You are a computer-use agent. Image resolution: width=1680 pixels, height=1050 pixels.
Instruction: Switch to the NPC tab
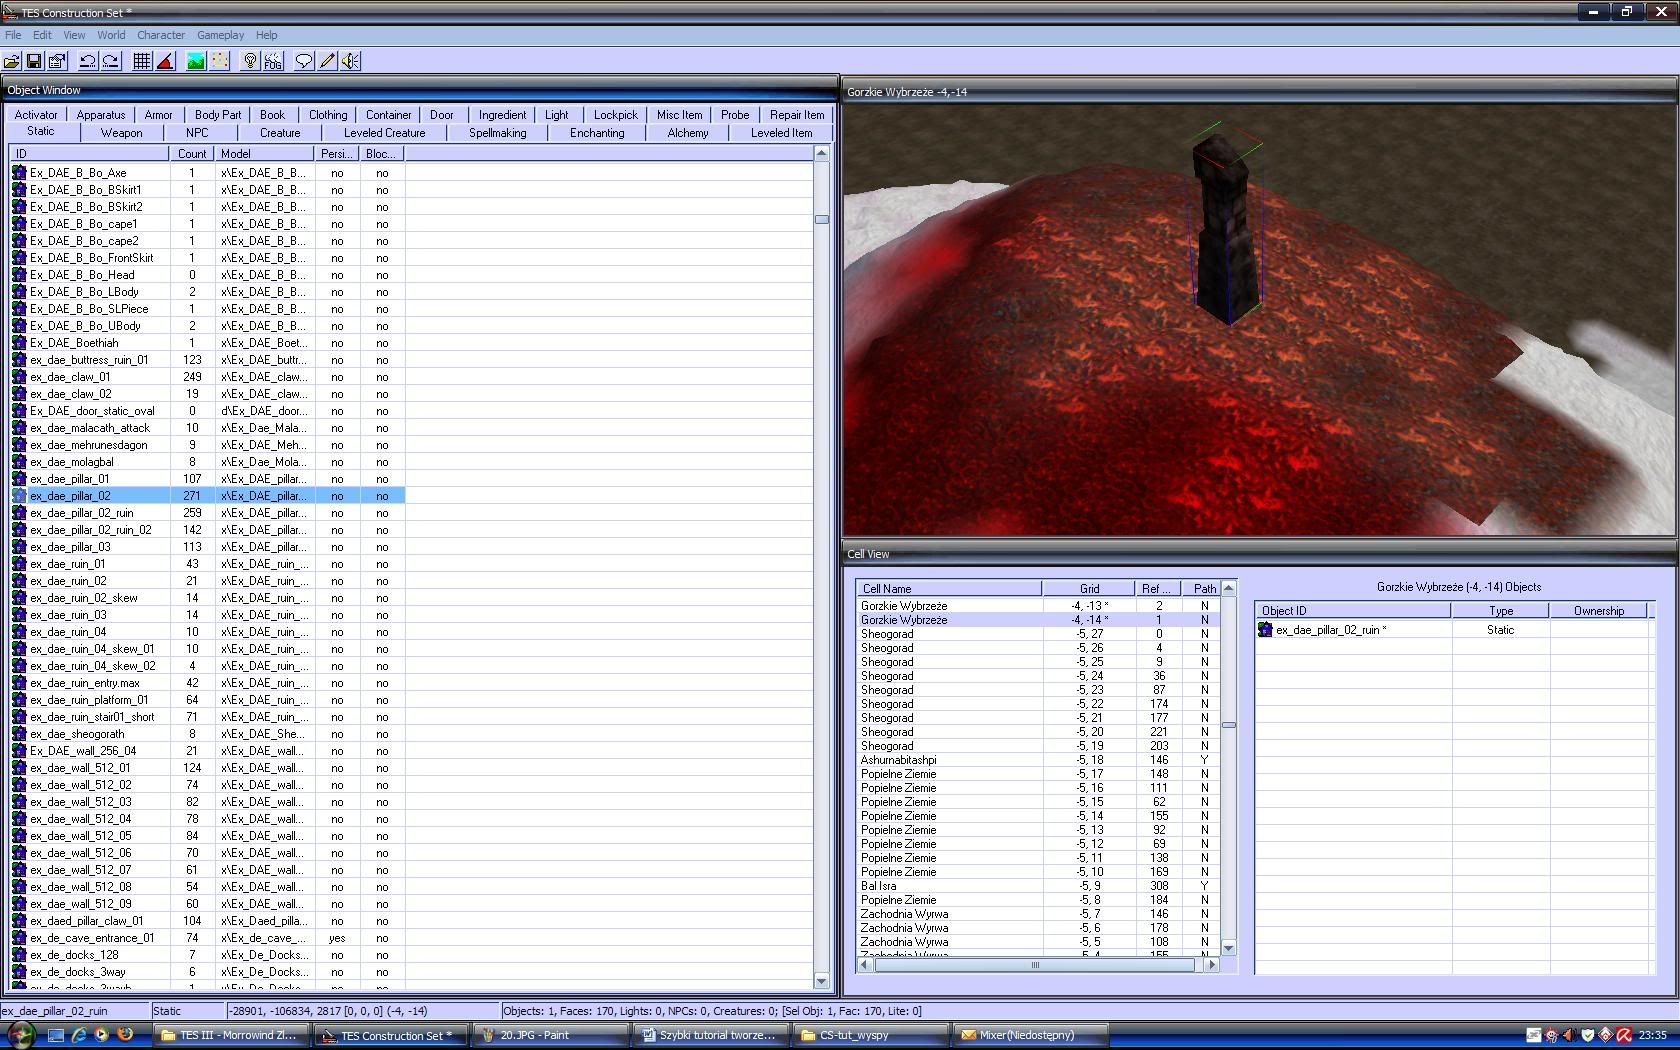pos(197,133)
